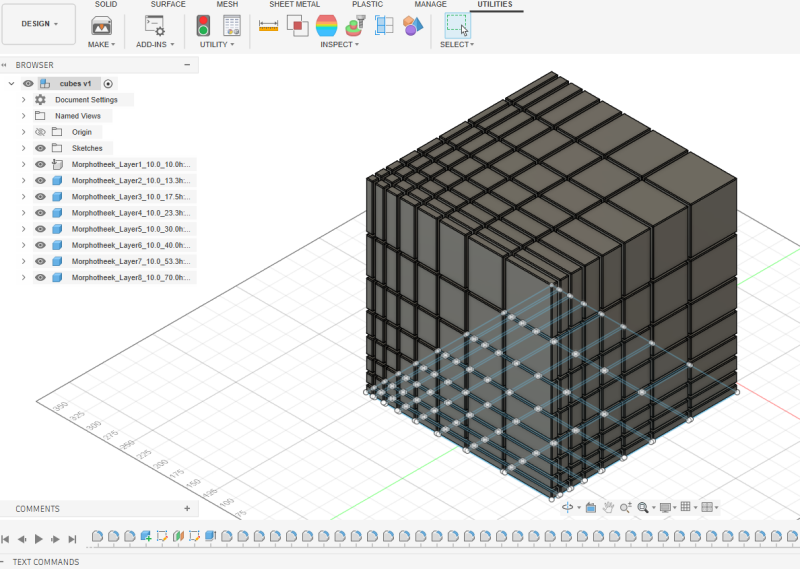Open the DESIGN workspace dropdown
Viewport: 800px width, 569px height.
coord(39,23)
